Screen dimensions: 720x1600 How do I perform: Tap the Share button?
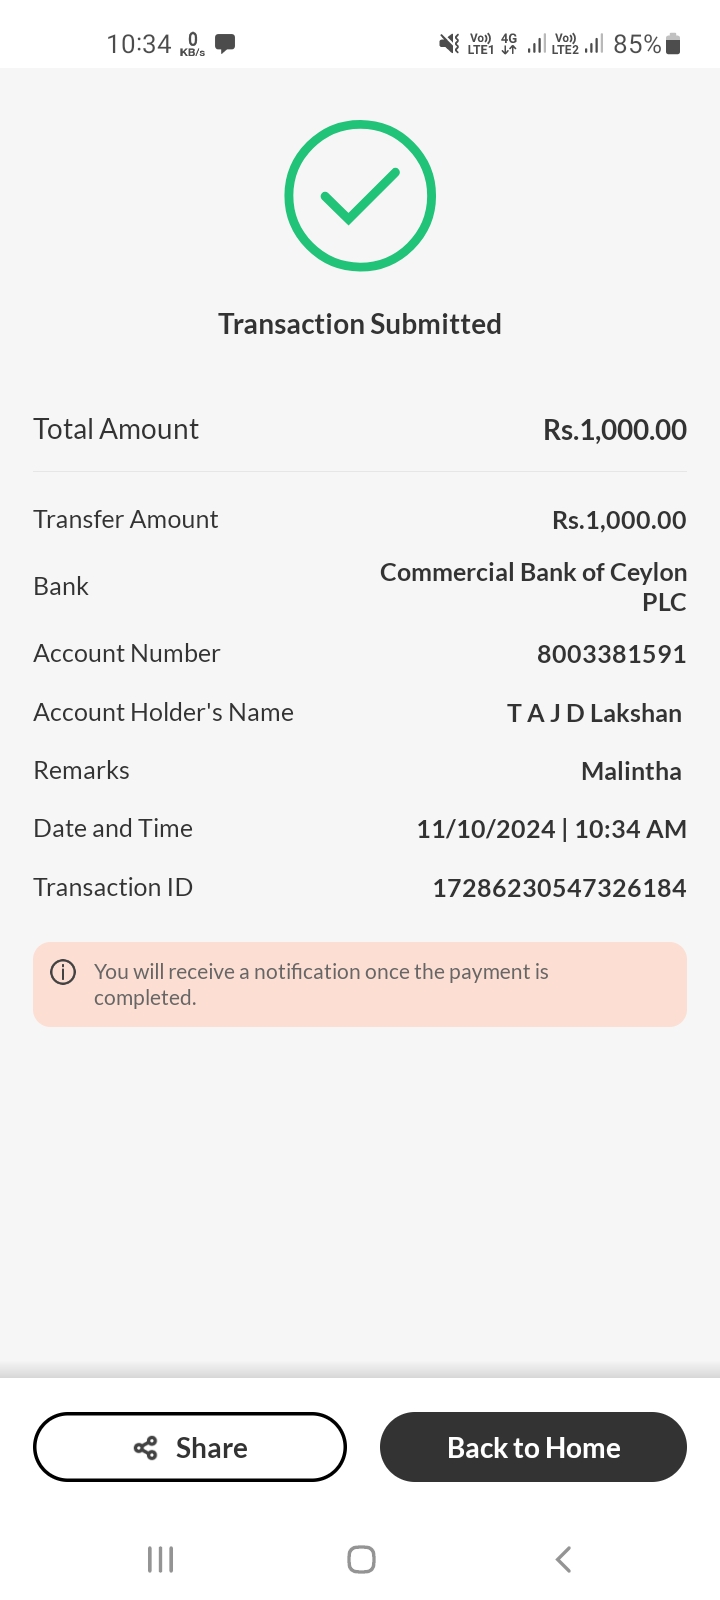[x=190, y=1447]
